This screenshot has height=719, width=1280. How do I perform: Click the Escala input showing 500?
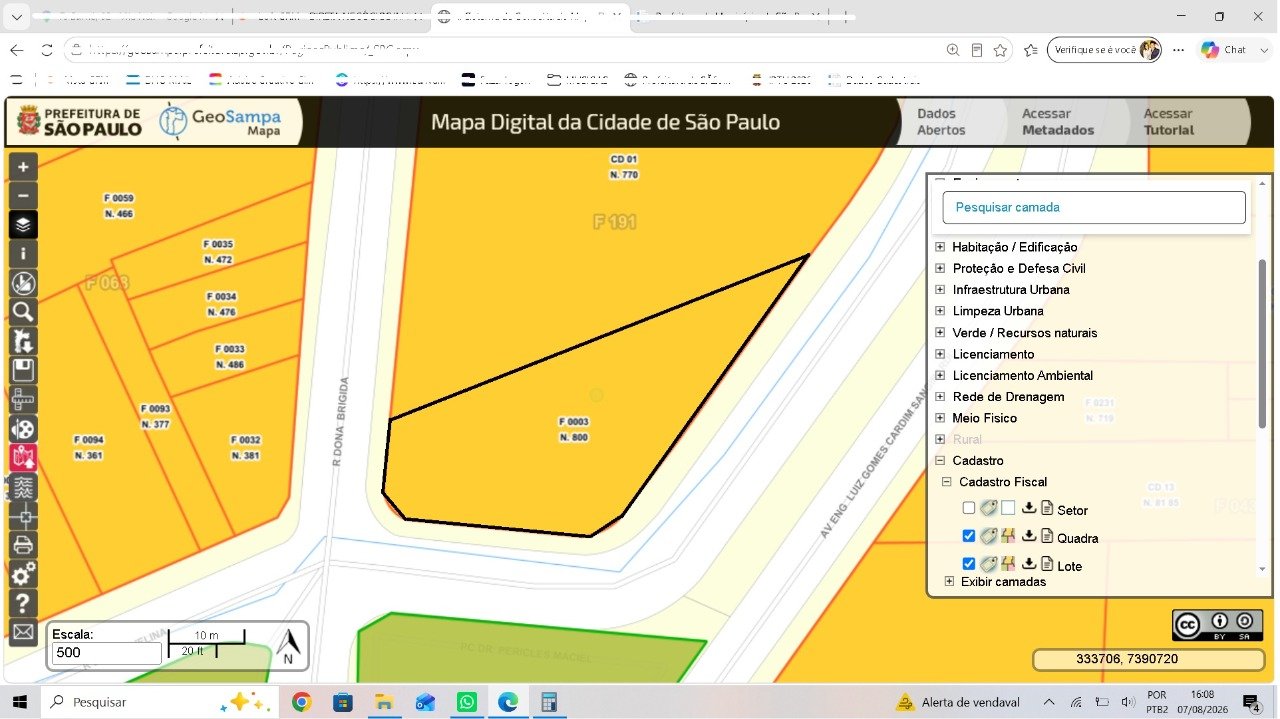[x=107, y=653]
